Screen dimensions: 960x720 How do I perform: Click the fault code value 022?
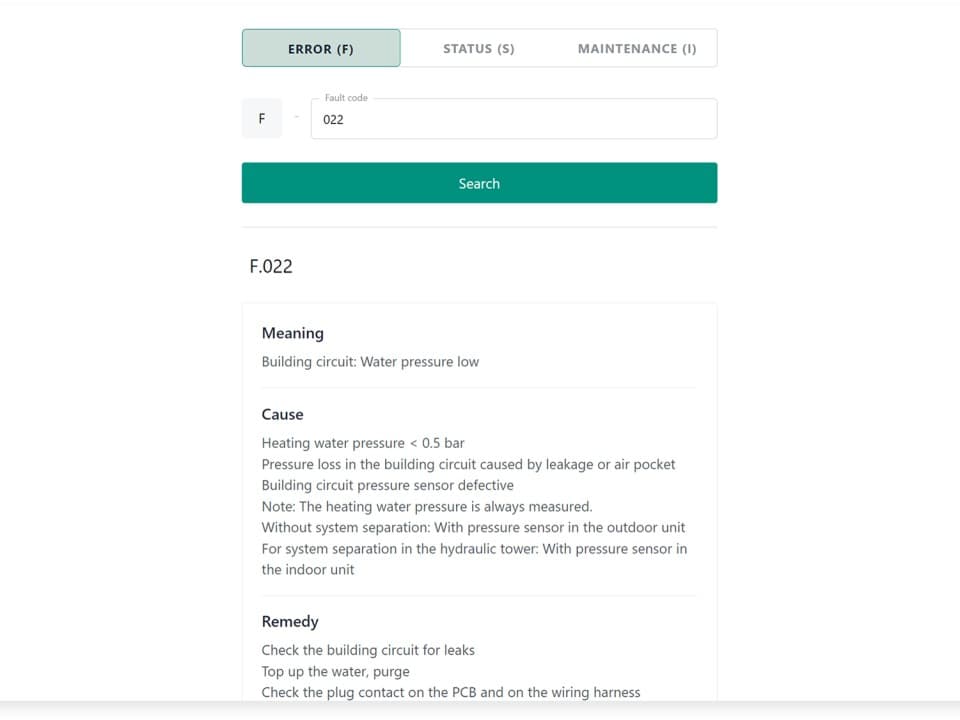[332, 120]
